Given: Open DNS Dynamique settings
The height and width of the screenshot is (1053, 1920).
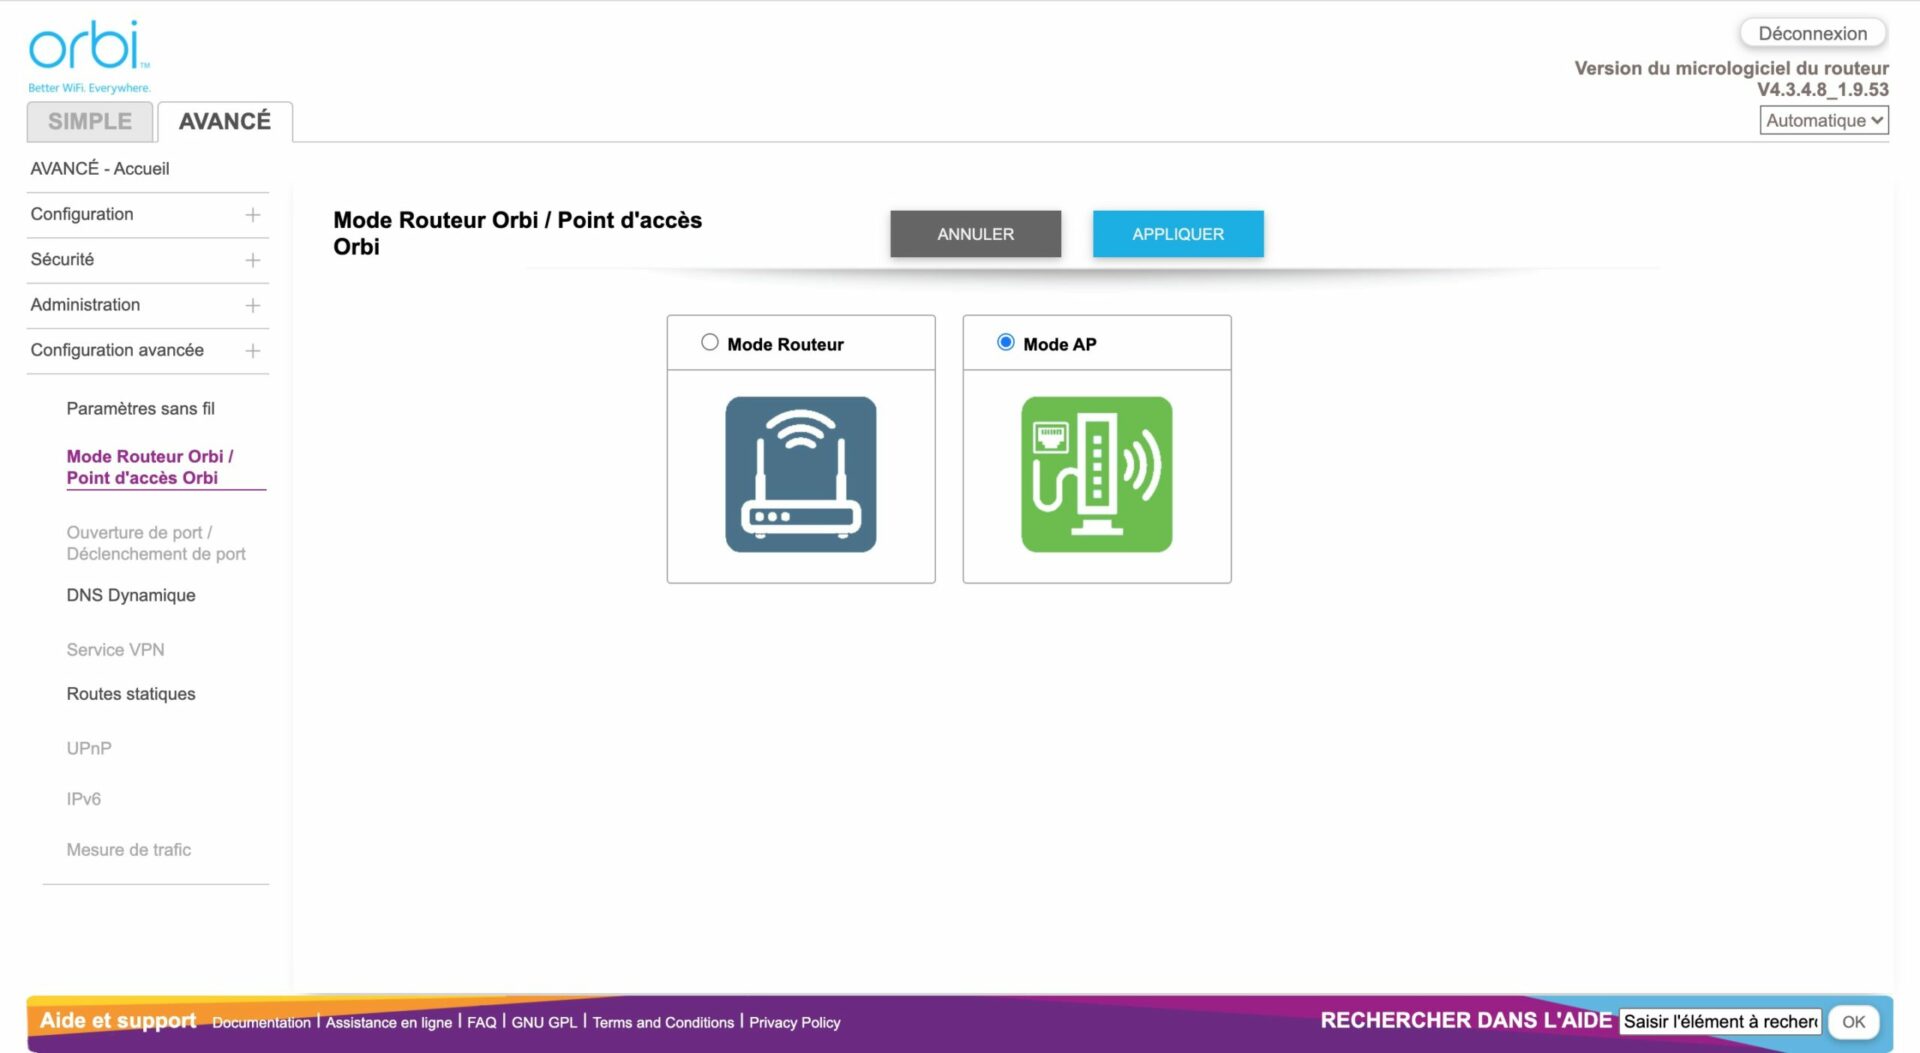Looking at the screenshot, I should [131, 595].
